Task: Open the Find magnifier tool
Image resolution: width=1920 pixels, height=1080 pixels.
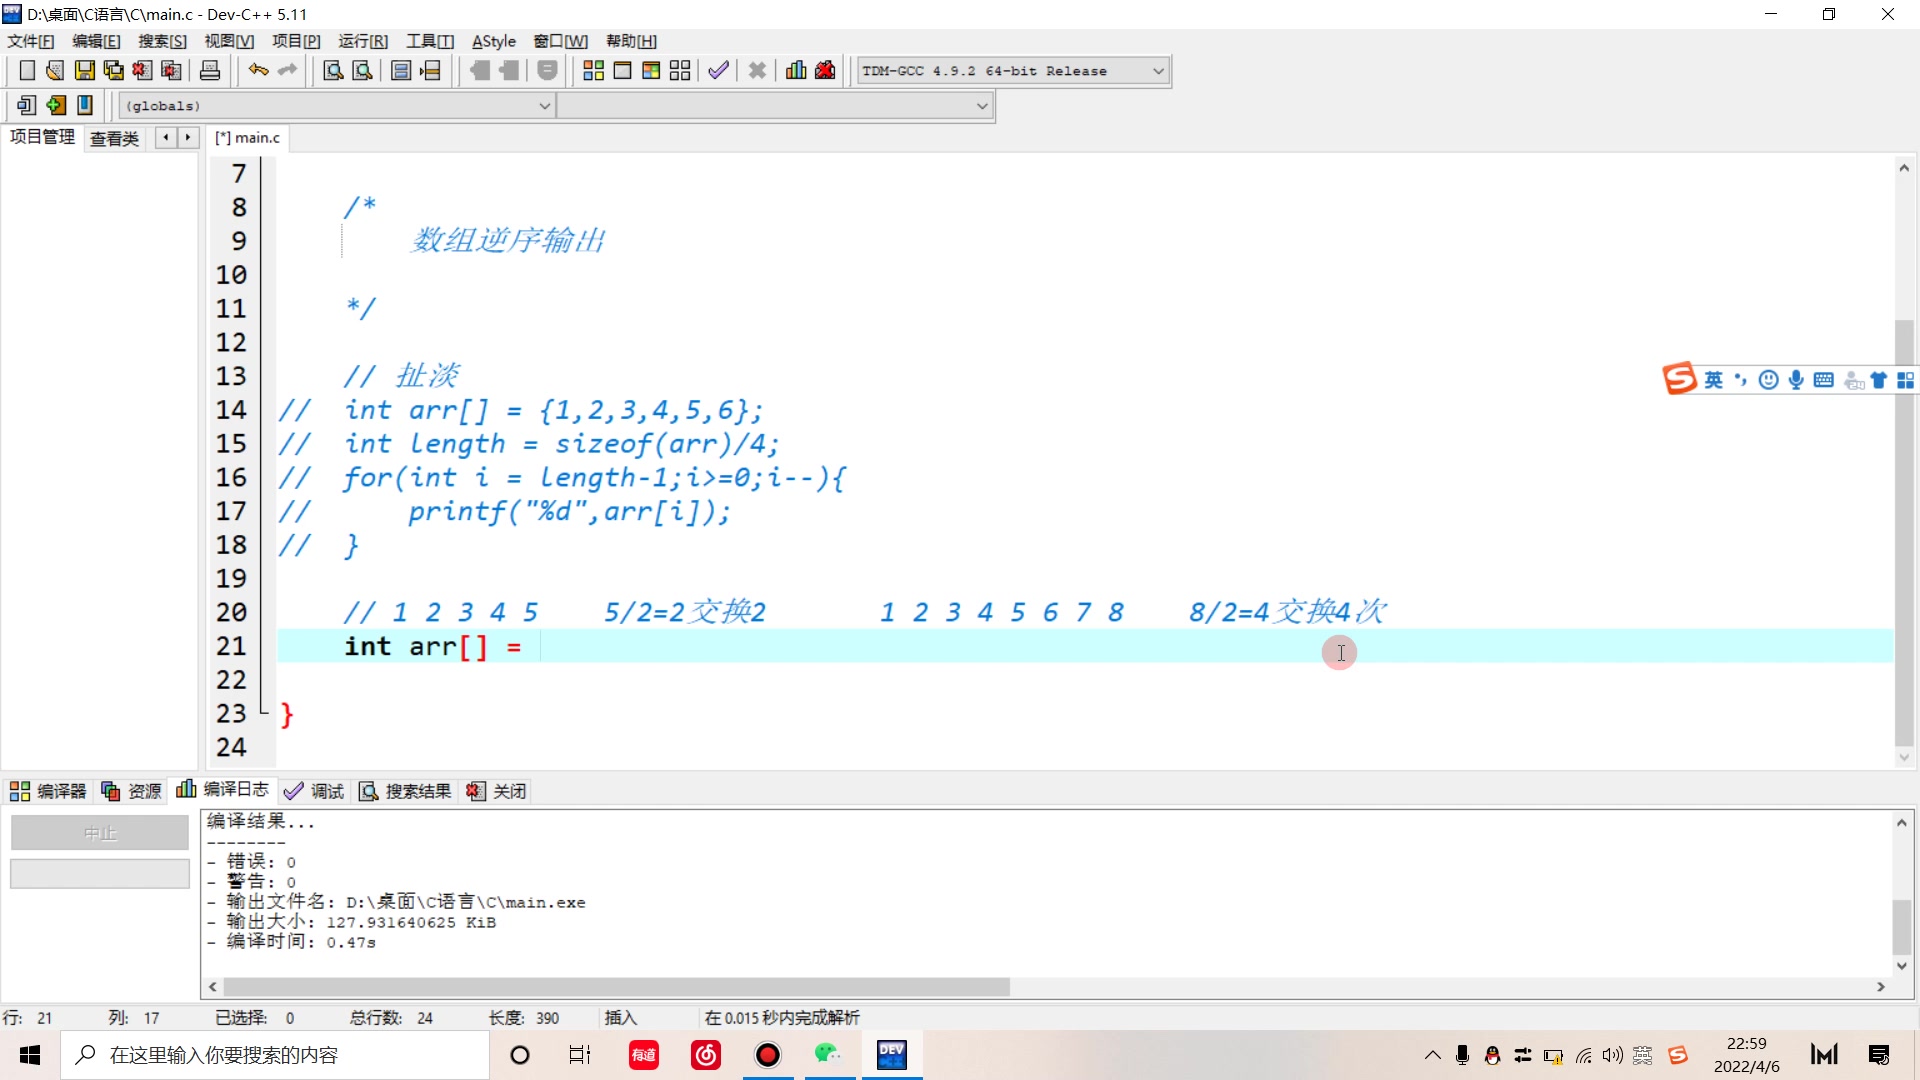Action: [x=333, y=71]
